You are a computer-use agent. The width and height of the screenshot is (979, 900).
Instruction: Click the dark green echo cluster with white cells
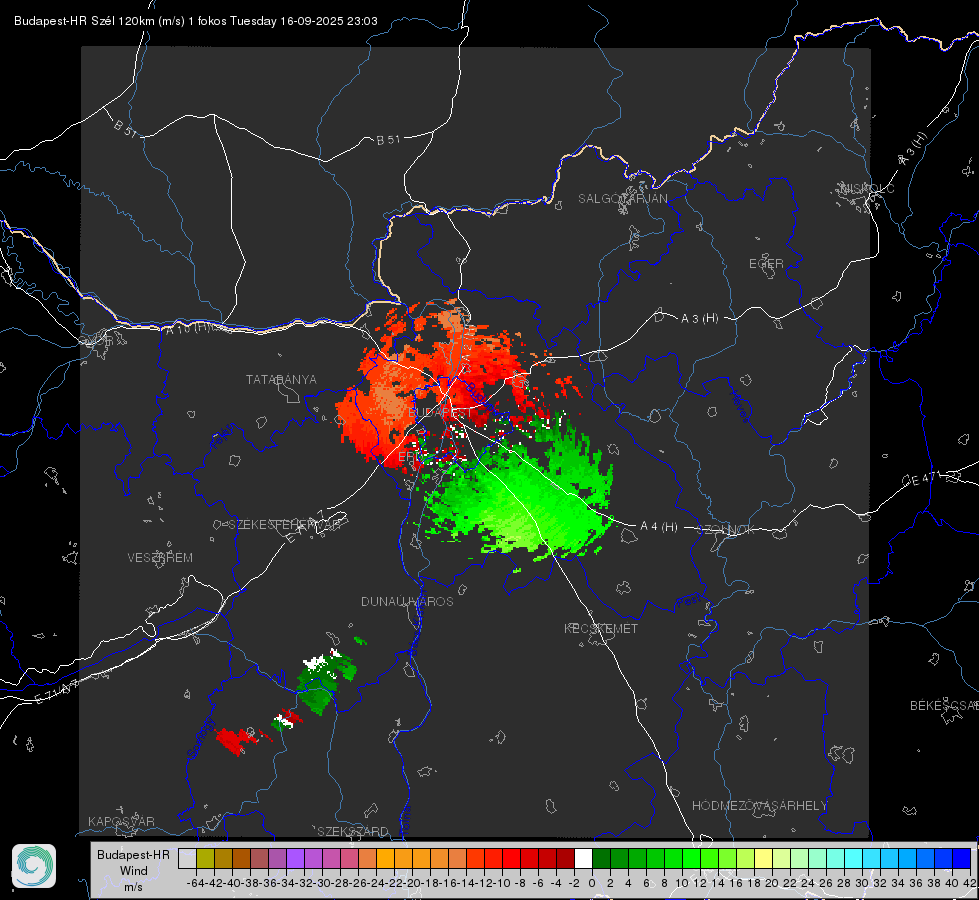tap(327, 681)
